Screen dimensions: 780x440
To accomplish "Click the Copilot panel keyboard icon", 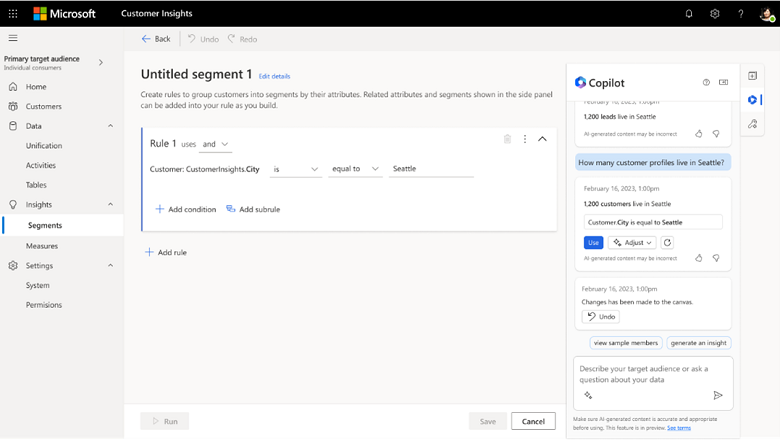I will 723,83.
